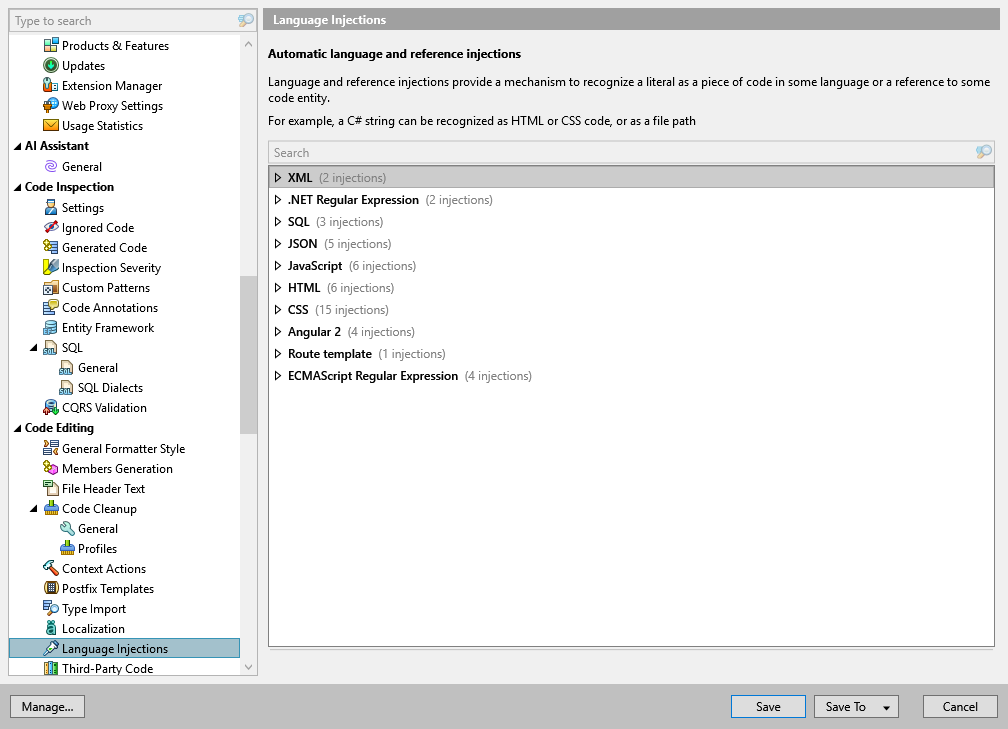Click the Manage button

point(47,706)
